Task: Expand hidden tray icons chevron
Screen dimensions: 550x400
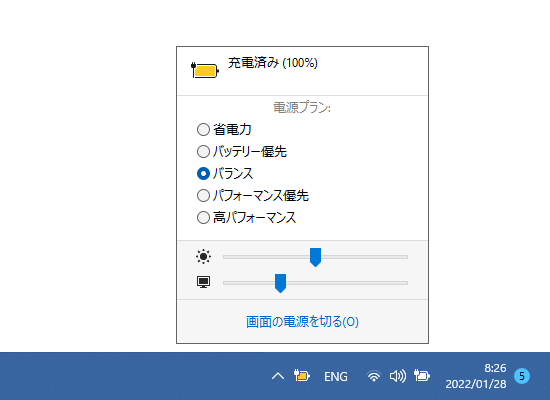Action: pos(278,376)
